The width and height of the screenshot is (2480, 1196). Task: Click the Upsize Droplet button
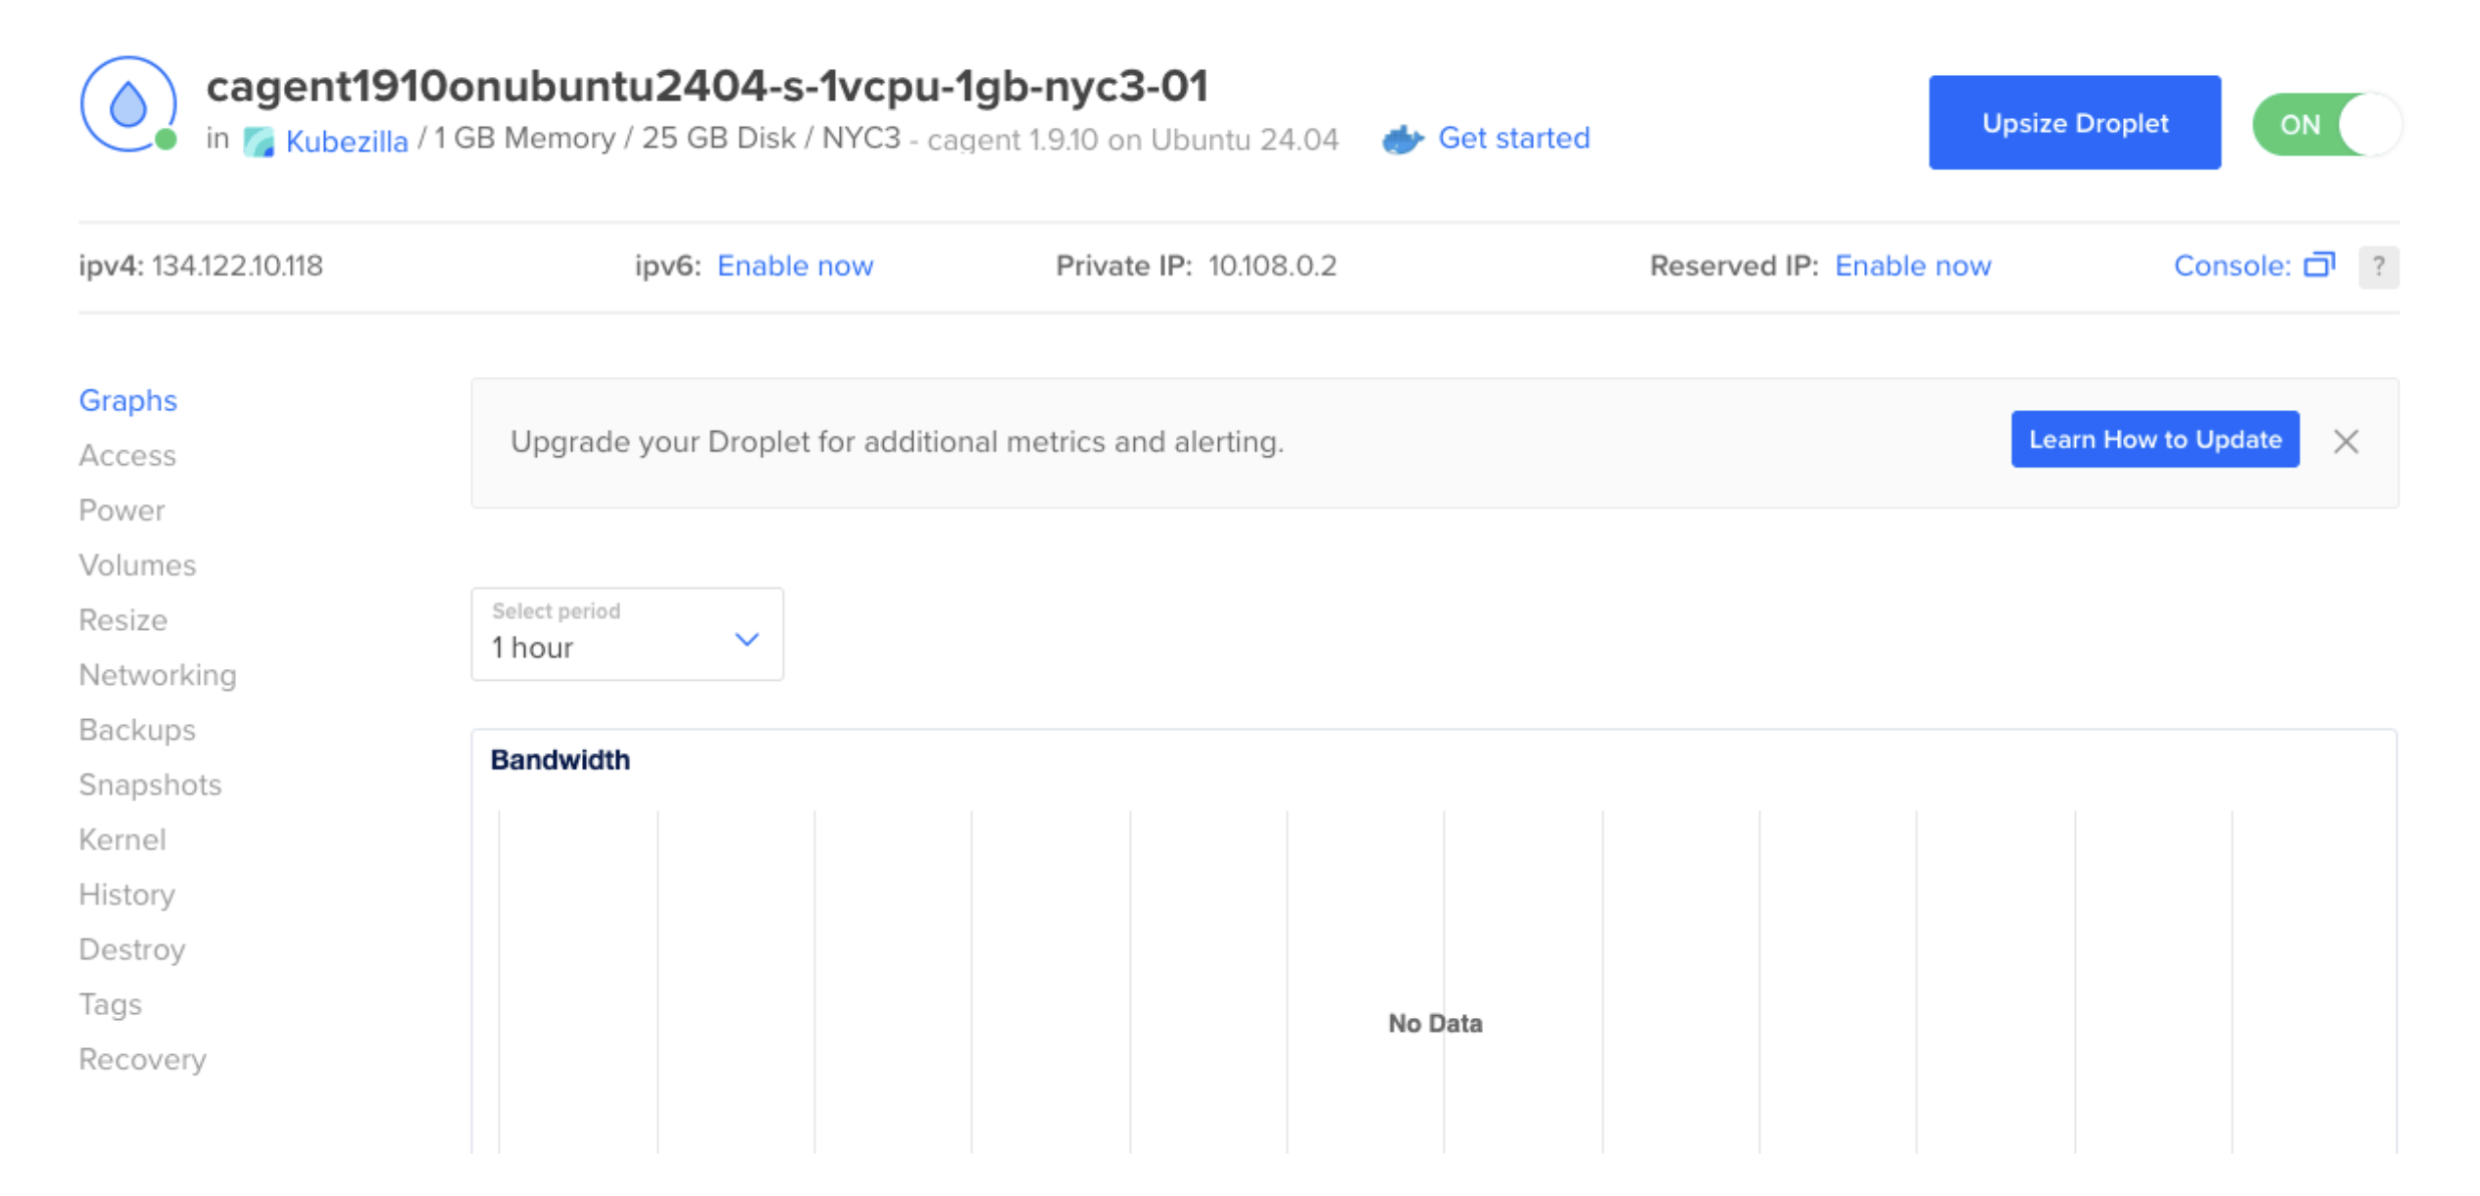pos(2073,122)
